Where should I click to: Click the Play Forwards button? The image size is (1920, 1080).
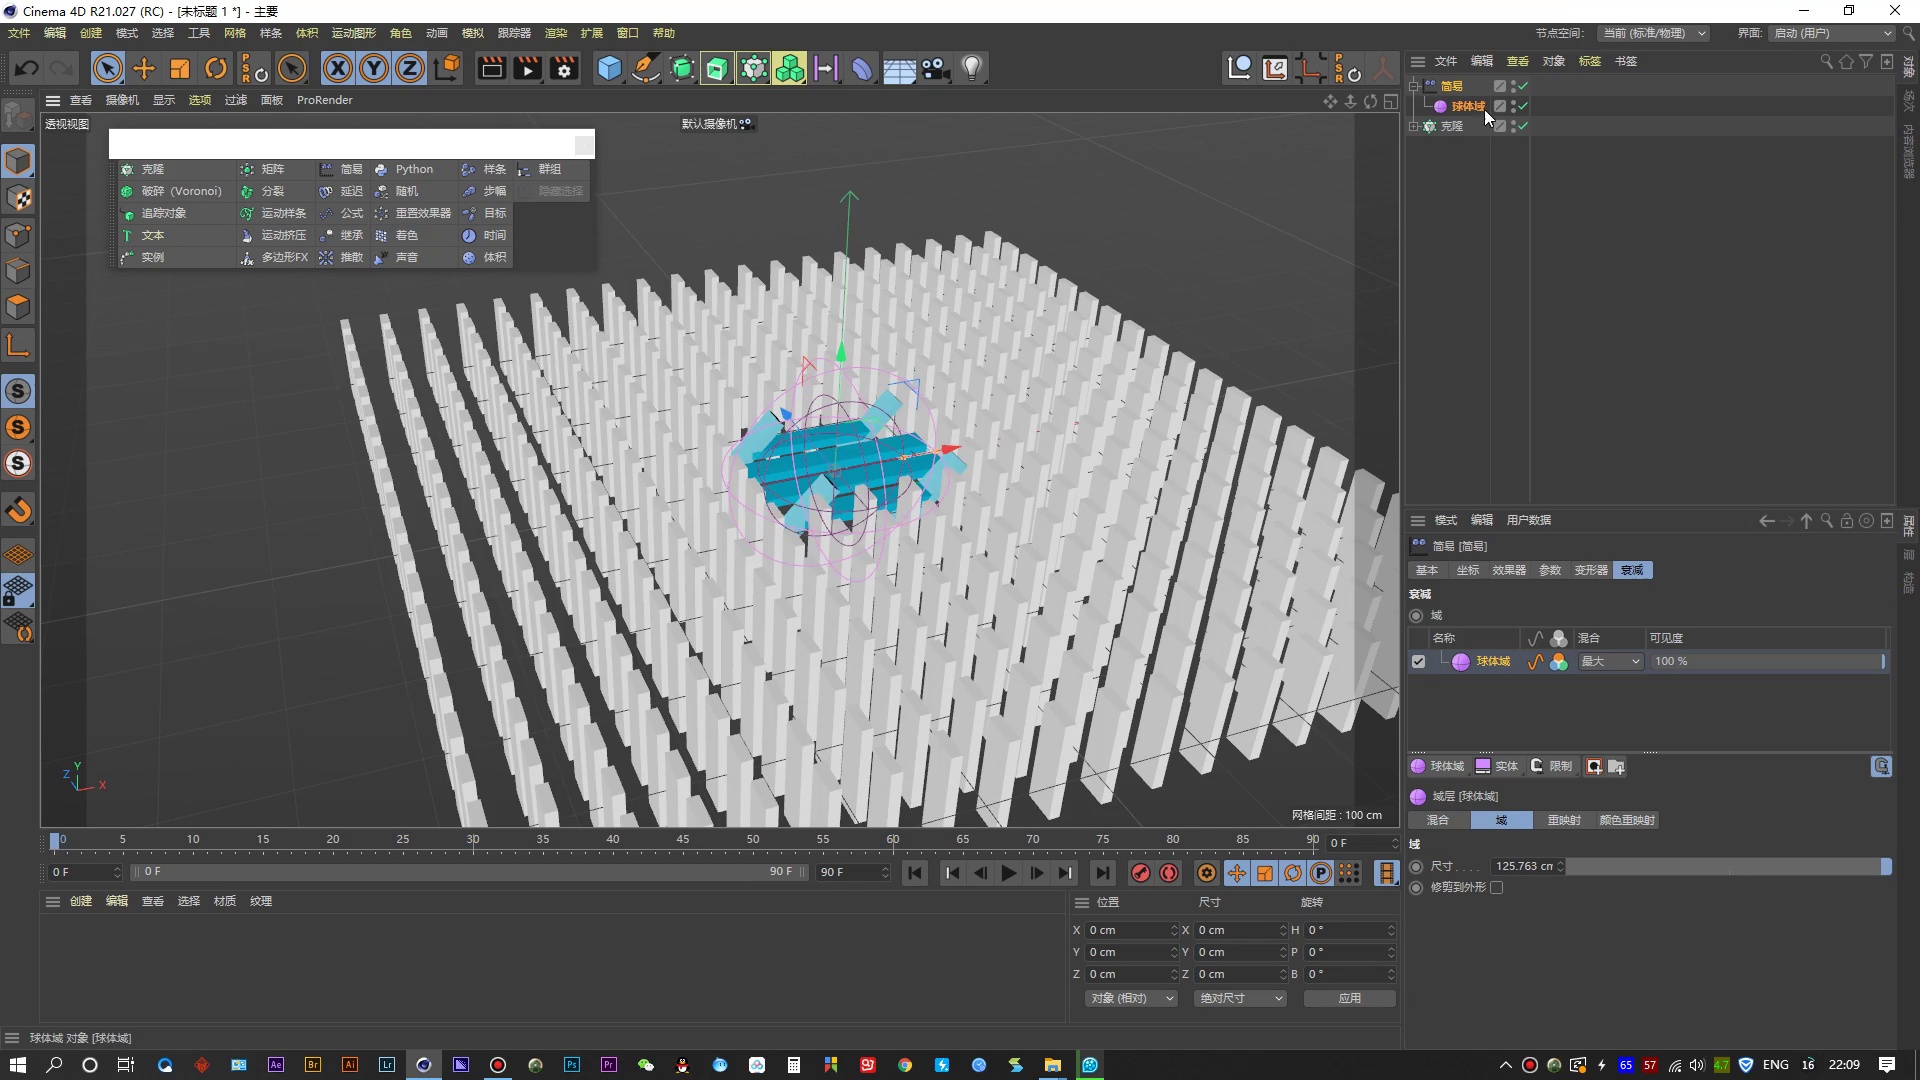tap(1008, 873)
